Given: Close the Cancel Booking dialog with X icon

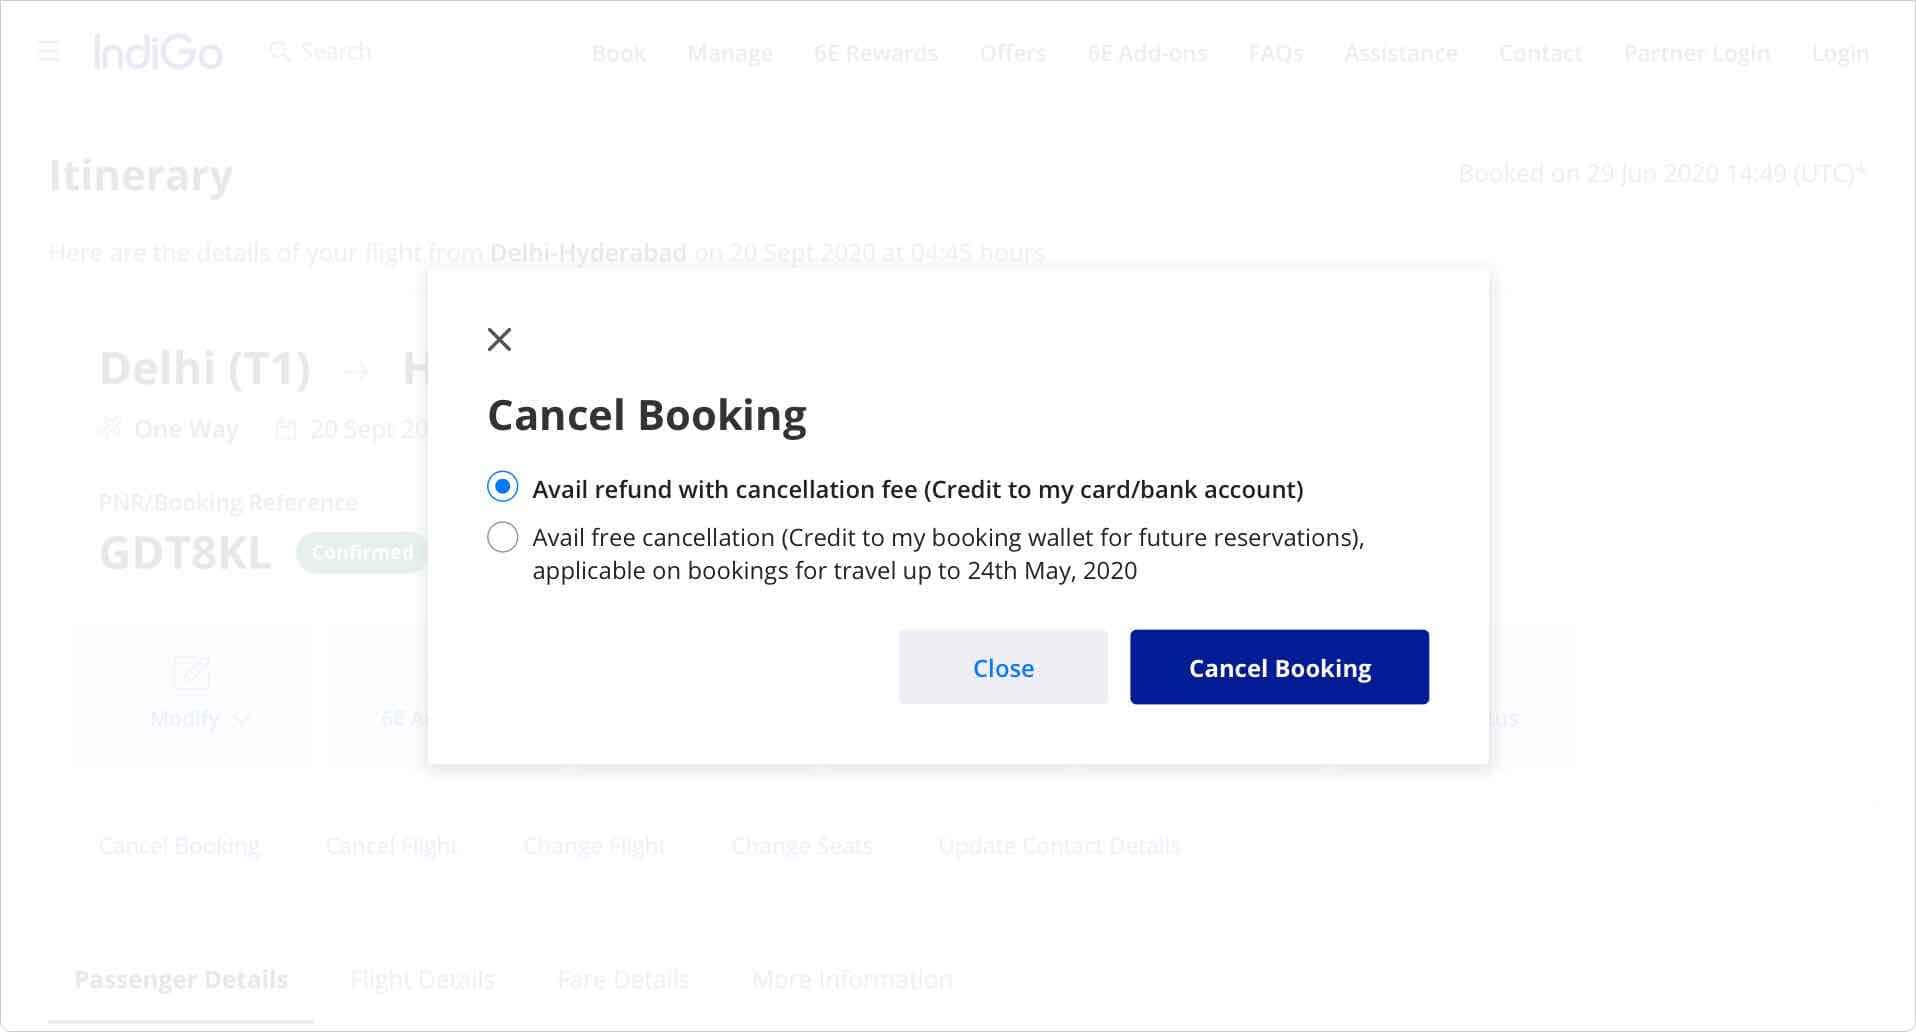Looking at the screenshot, I should point(499,340).
